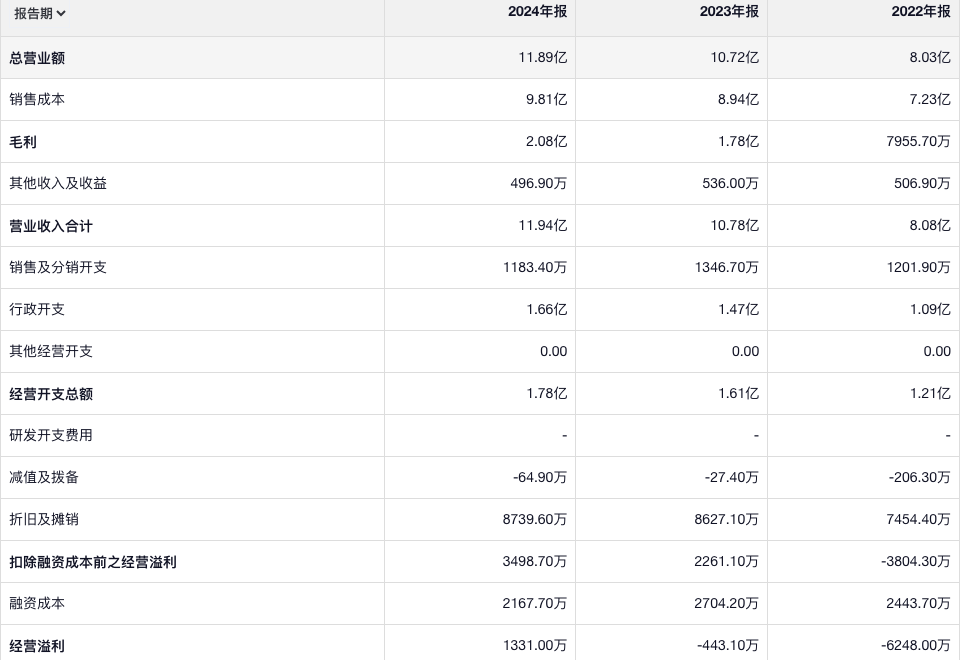The image size is (961, 660).
Task: Select the 研发开支费用 row label
Action: [51, 436]
